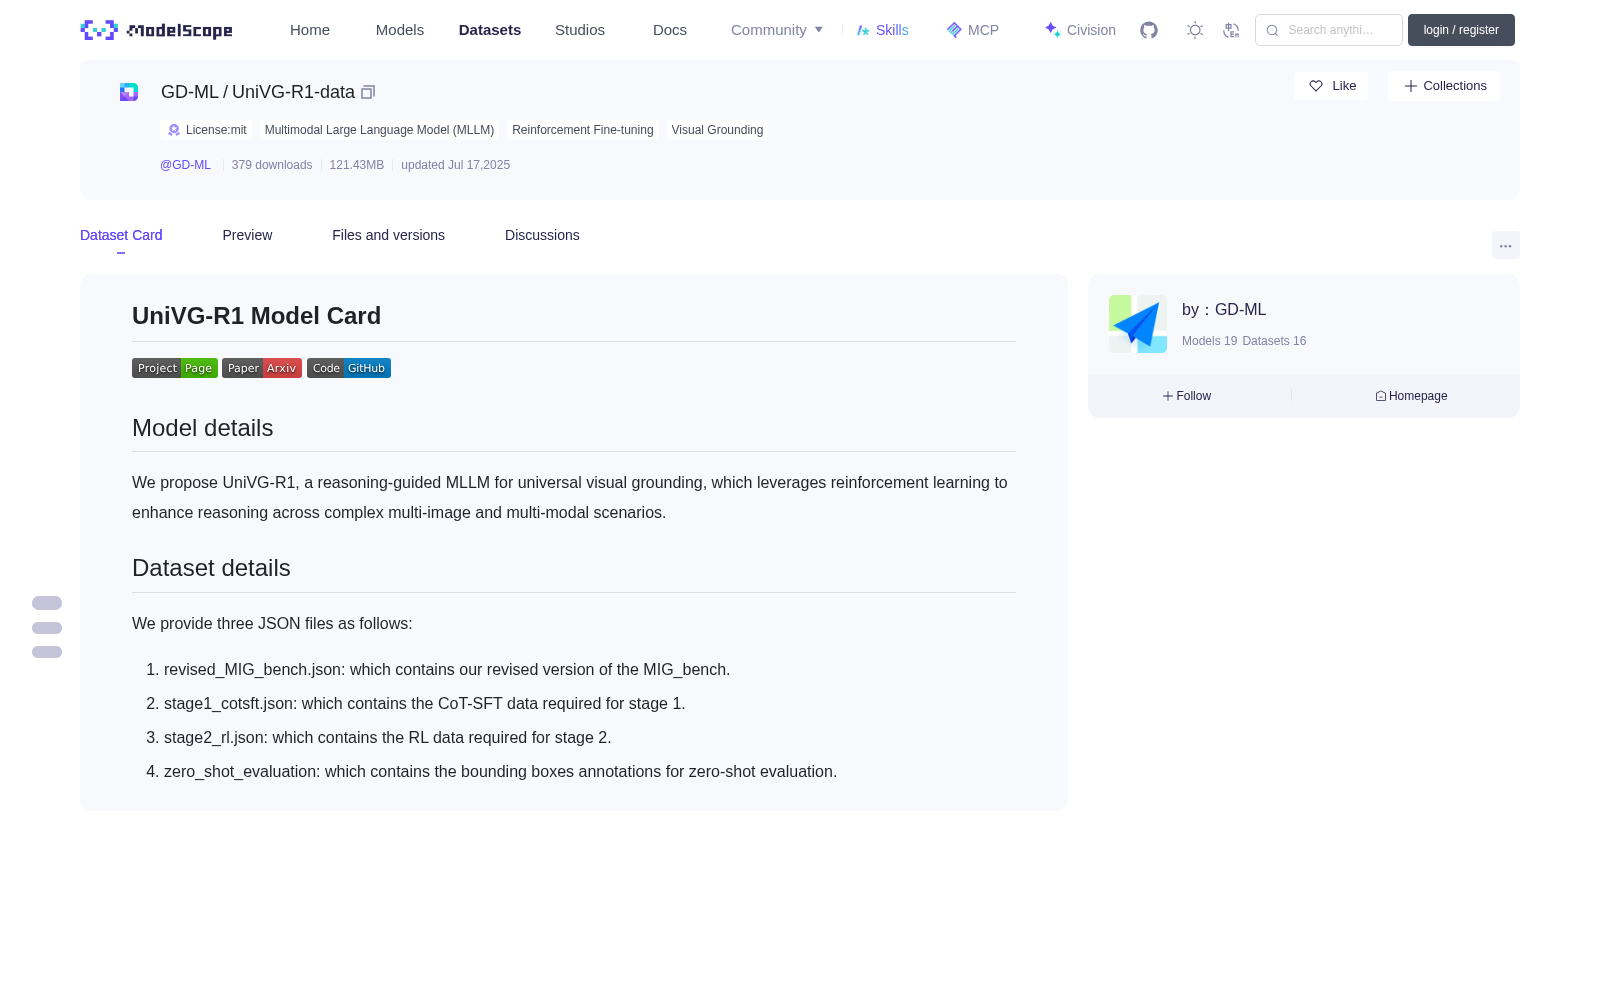Viewport: 1600px width, 1000px height.
Task: Open the Docs nav item
Action: [670, 30]
